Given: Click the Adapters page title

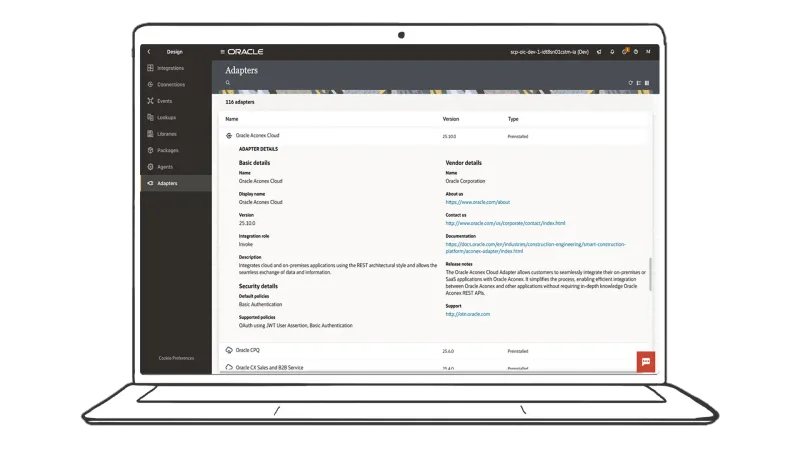Looking at the screenshot, I should (241, 70).
